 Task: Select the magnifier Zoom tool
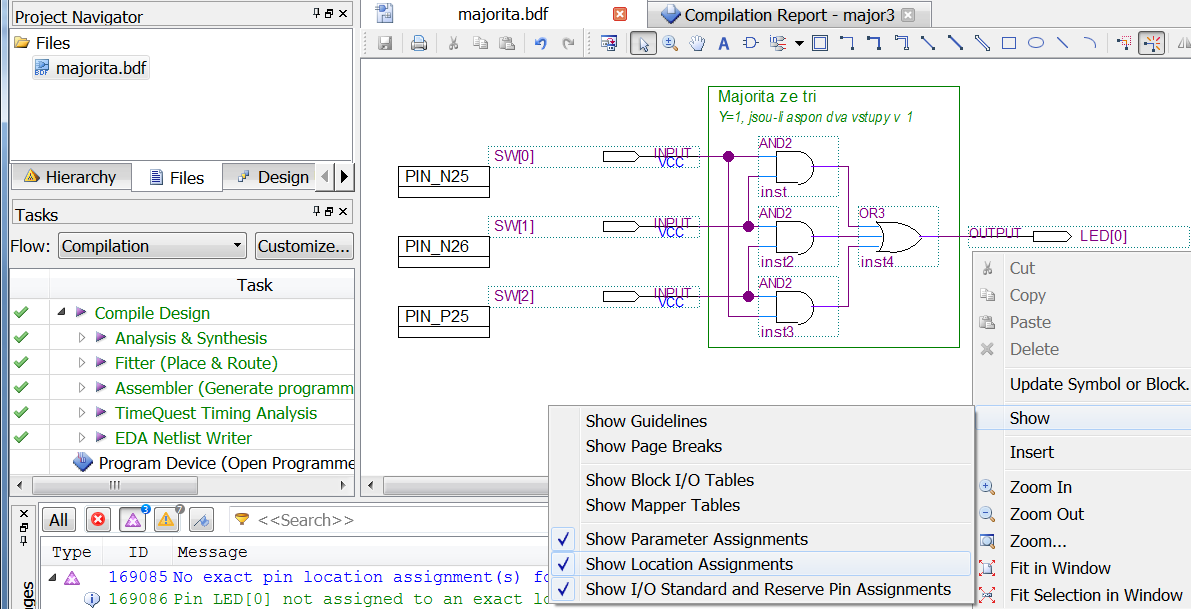(x=670, y=43)
